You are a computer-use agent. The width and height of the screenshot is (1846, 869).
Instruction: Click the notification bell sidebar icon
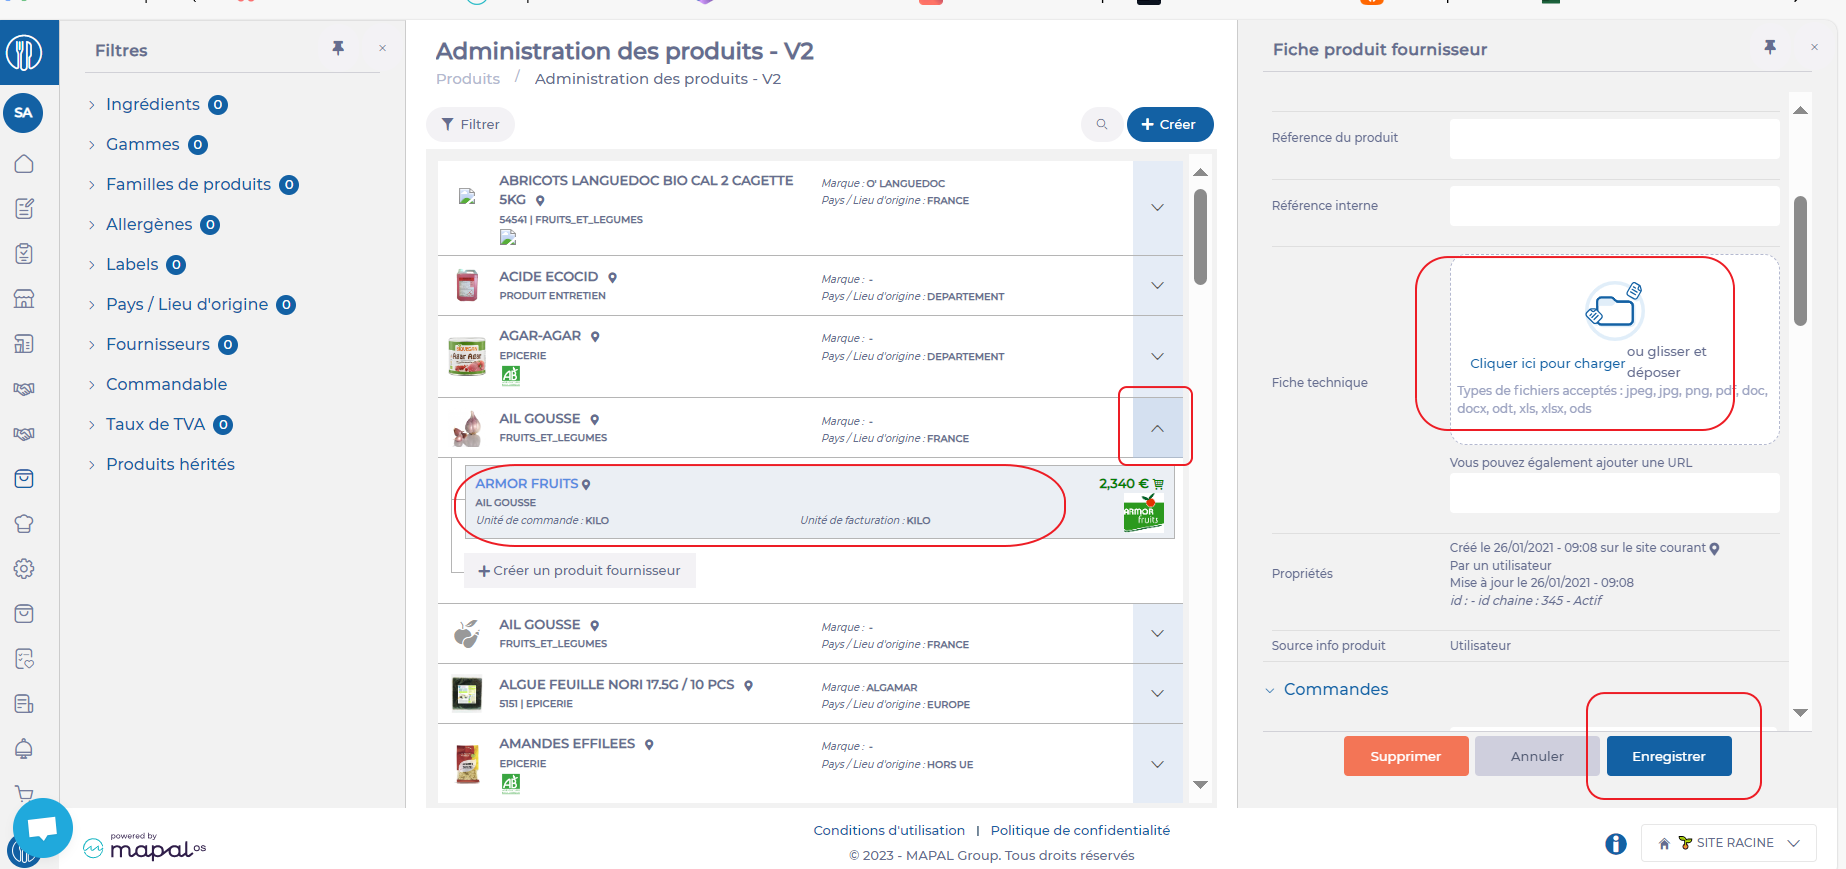click(x=24, y=749)
